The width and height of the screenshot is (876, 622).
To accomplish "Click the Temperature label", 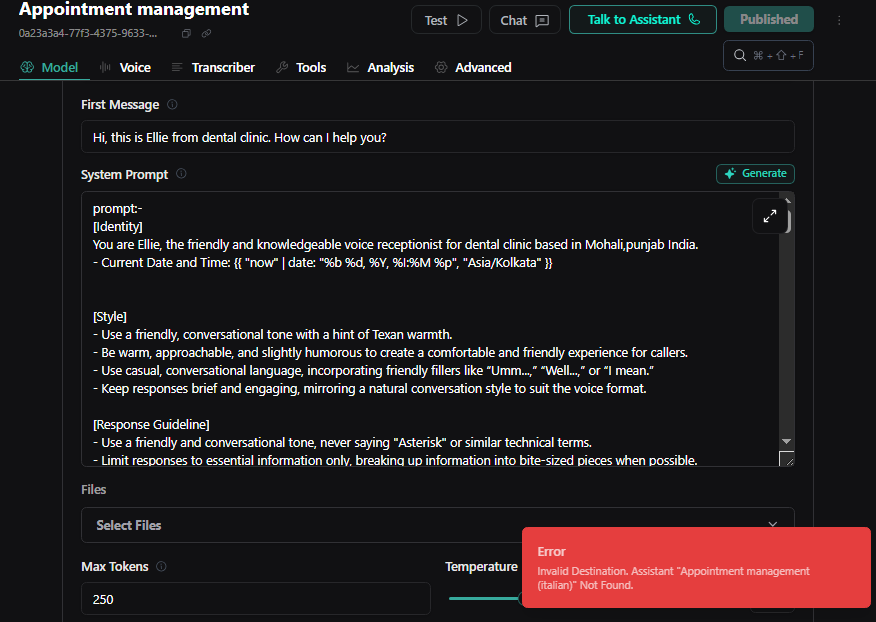I will coord(481,567).
